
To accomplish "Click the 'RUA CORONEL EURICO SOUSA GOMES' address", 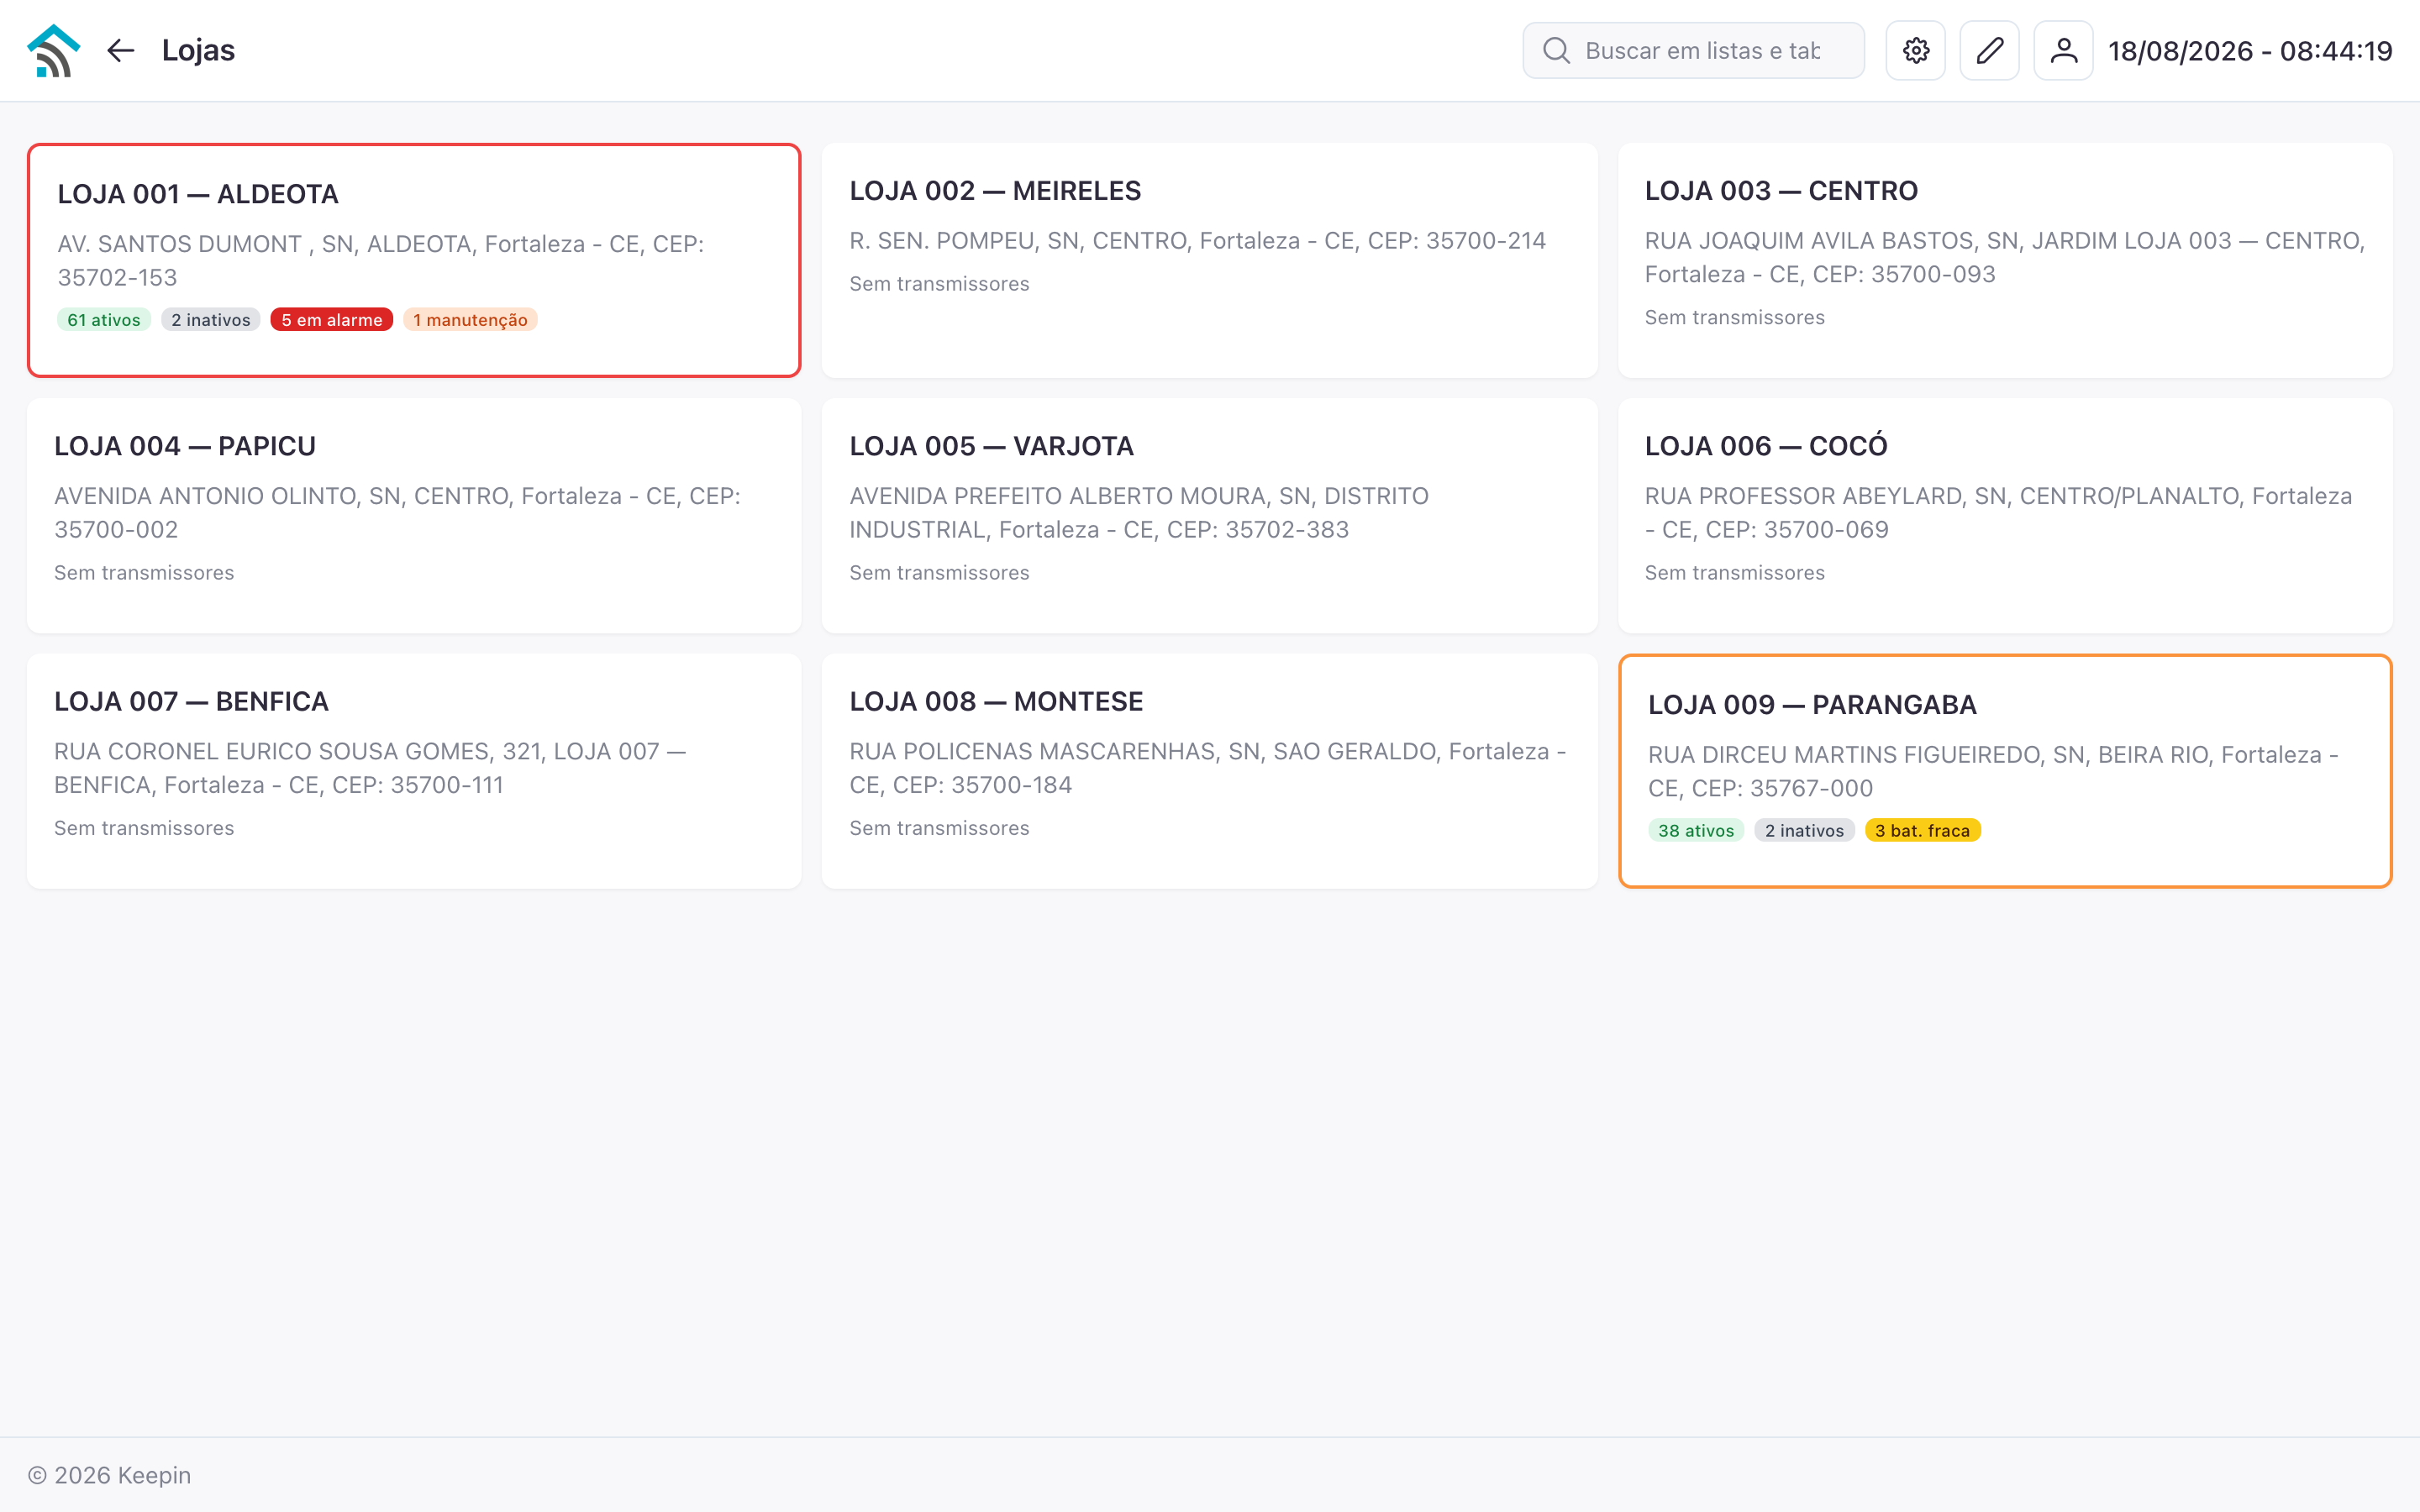I will click(370, 768).
